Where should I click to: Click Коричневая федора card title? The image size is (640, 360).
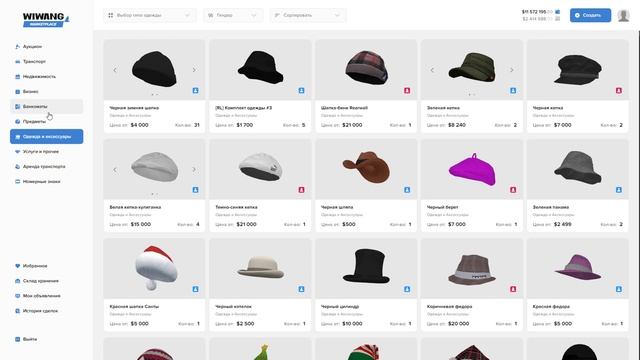449,307
